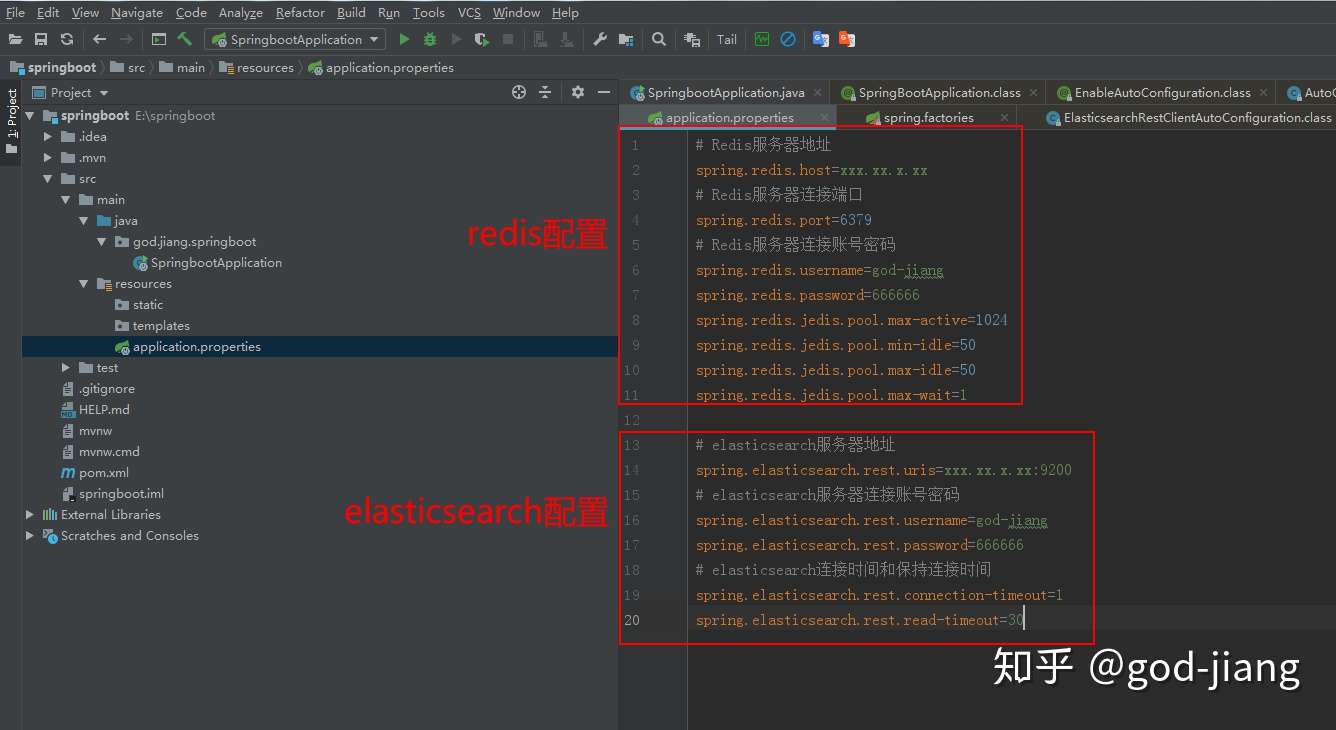Open the Tools menu
The image size is (1336, 730).
(428, 13)
